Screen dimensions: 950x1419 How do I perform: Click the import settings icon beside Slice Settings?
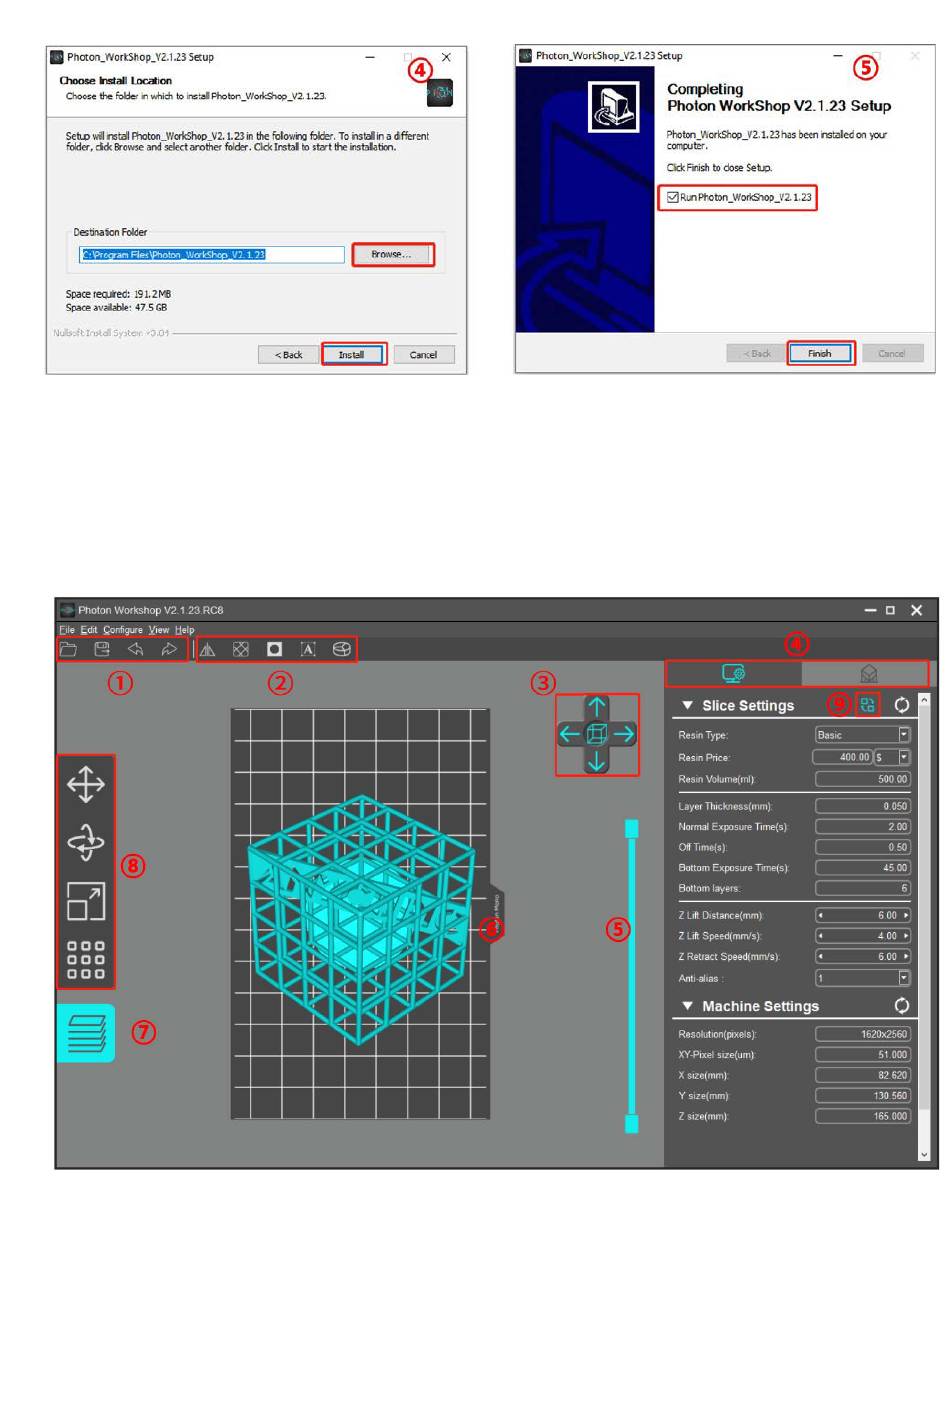(868, 705)
